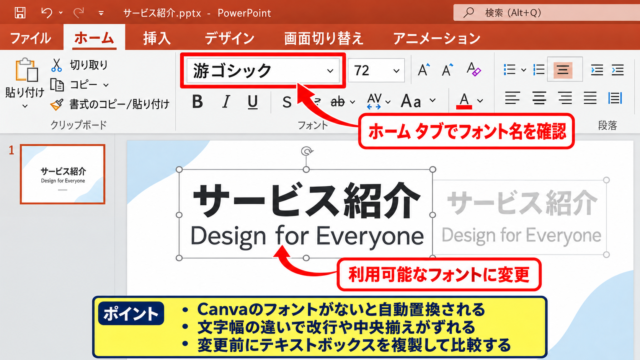Viewport: 640px width, 360px height.
Task: Click the gray Design for Everyone text
Action: pos(521,235)
